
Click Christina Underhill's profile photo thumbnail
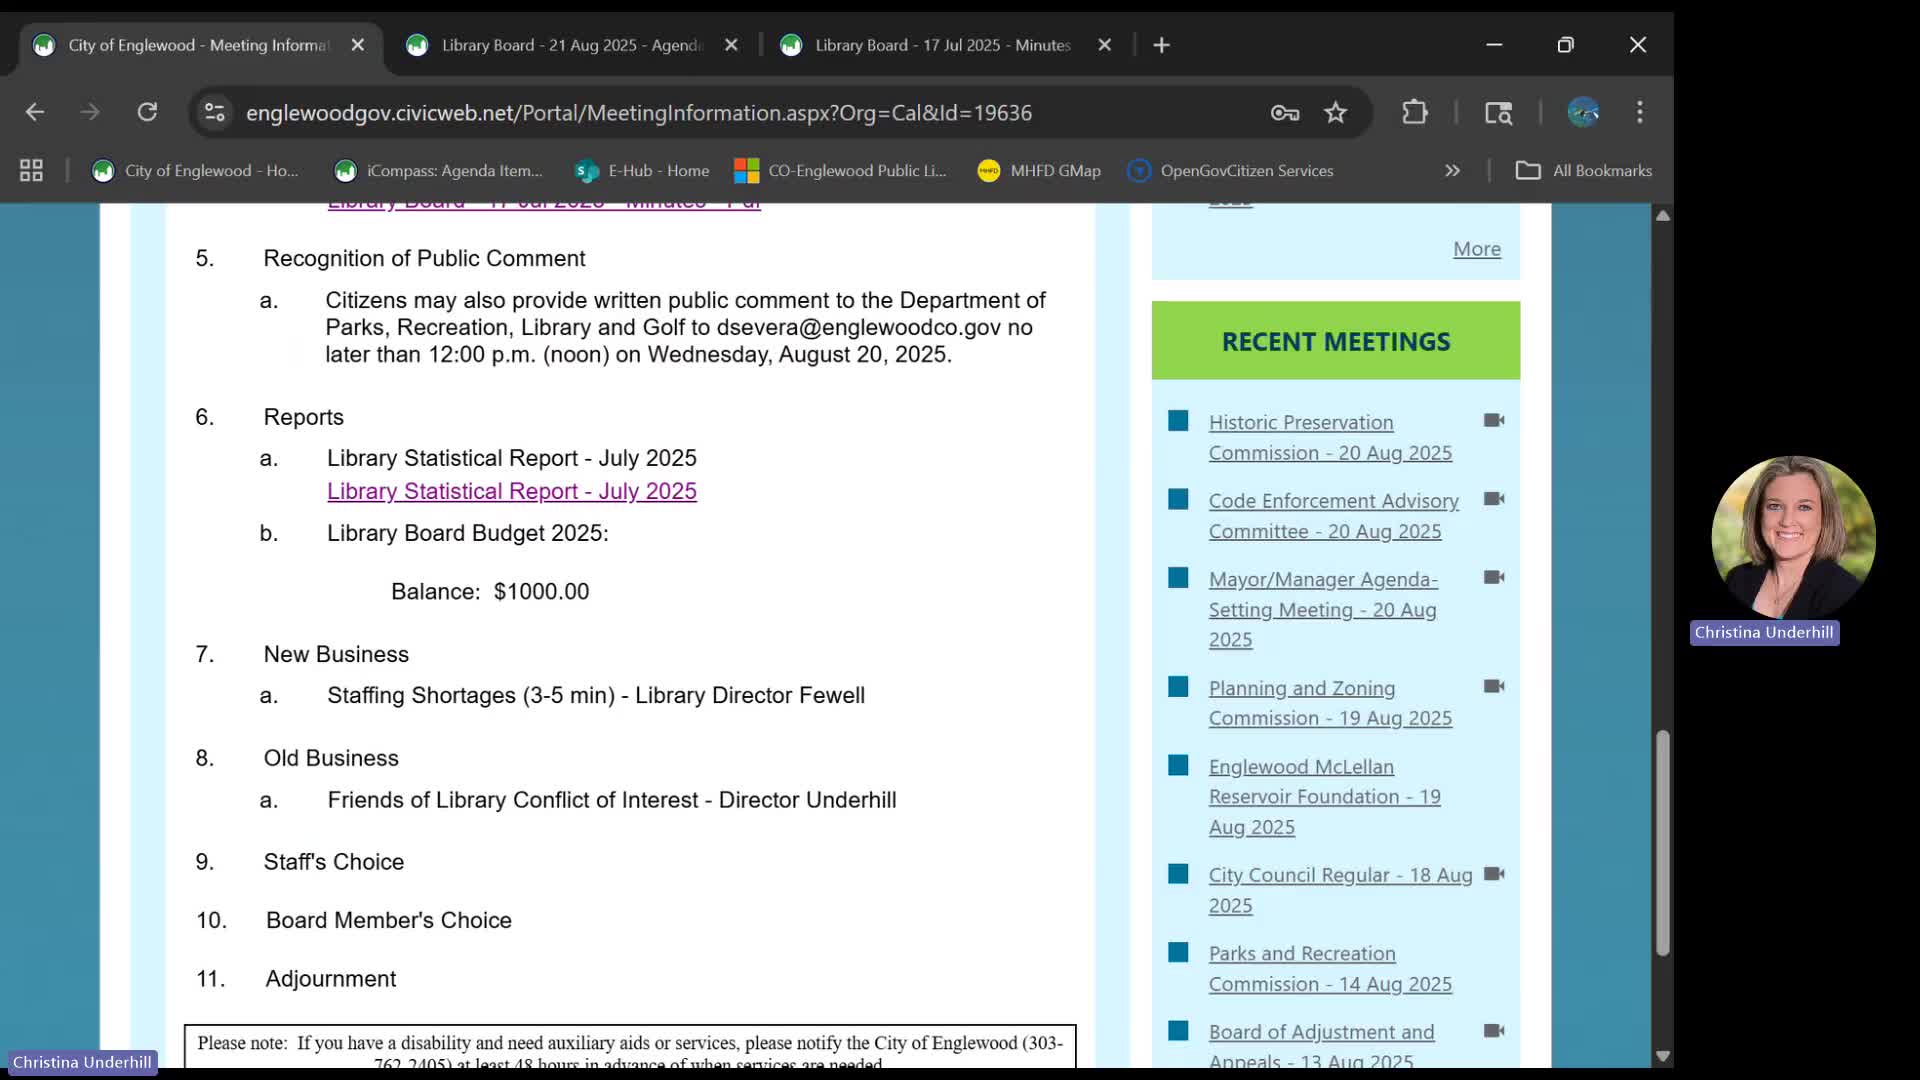(1793, 537)
